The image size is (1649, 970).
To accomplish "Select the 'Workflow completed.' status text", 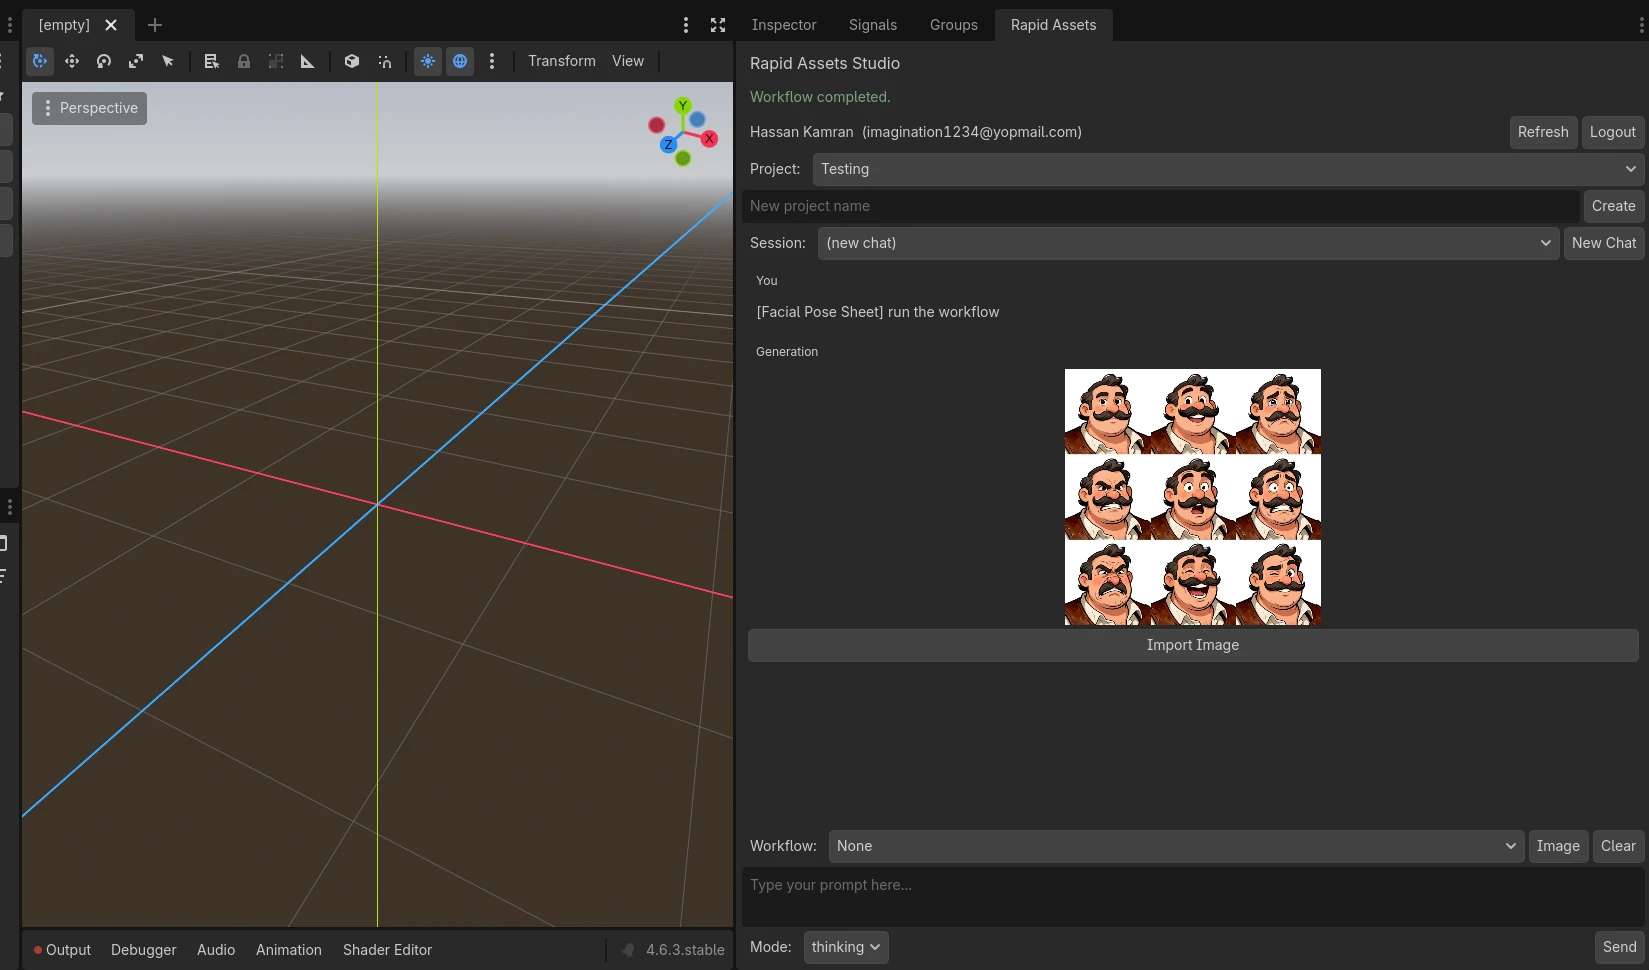I will pyautogui.click(x=820, y=97).
